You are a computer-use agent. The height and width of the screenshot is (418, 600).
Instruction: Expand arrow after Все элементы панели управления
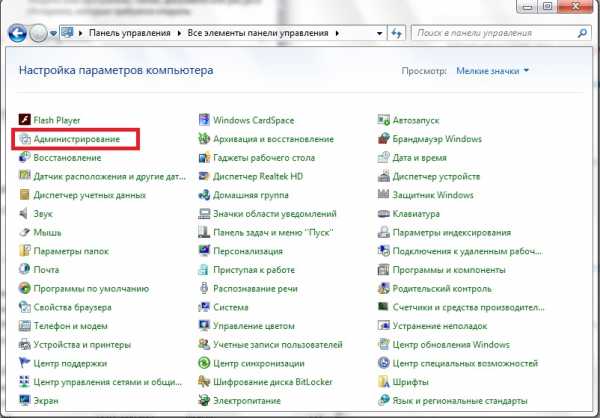[x=337, y=33]
